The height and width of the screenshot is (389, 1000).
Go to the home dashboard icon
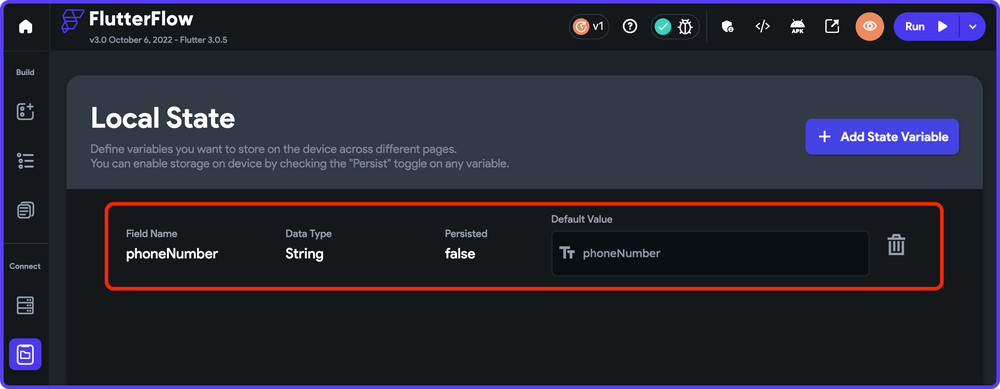(x=26, y=27)
